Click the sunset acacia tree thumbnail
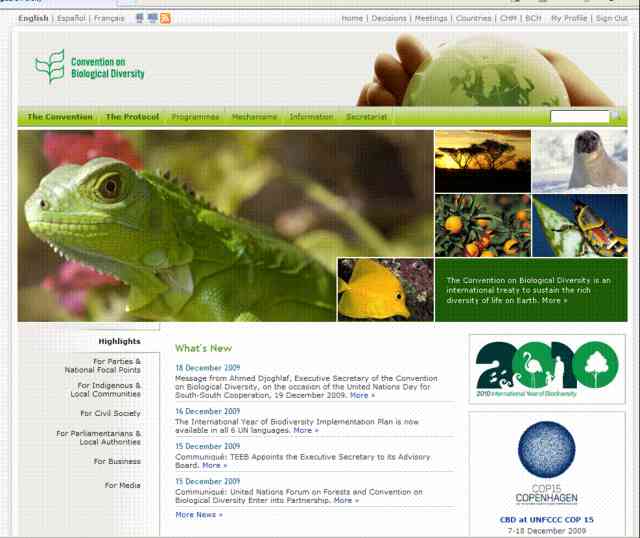This screenshot has width=640, height=538. coord(483,161)
